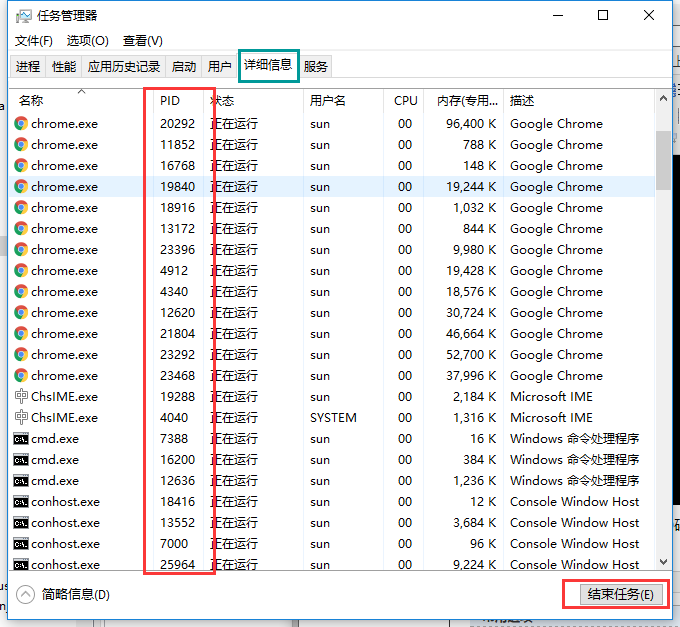Click Windows 命令处理程序 description for PID 7388
Screen dimensions: 680x627
point(575,439)
